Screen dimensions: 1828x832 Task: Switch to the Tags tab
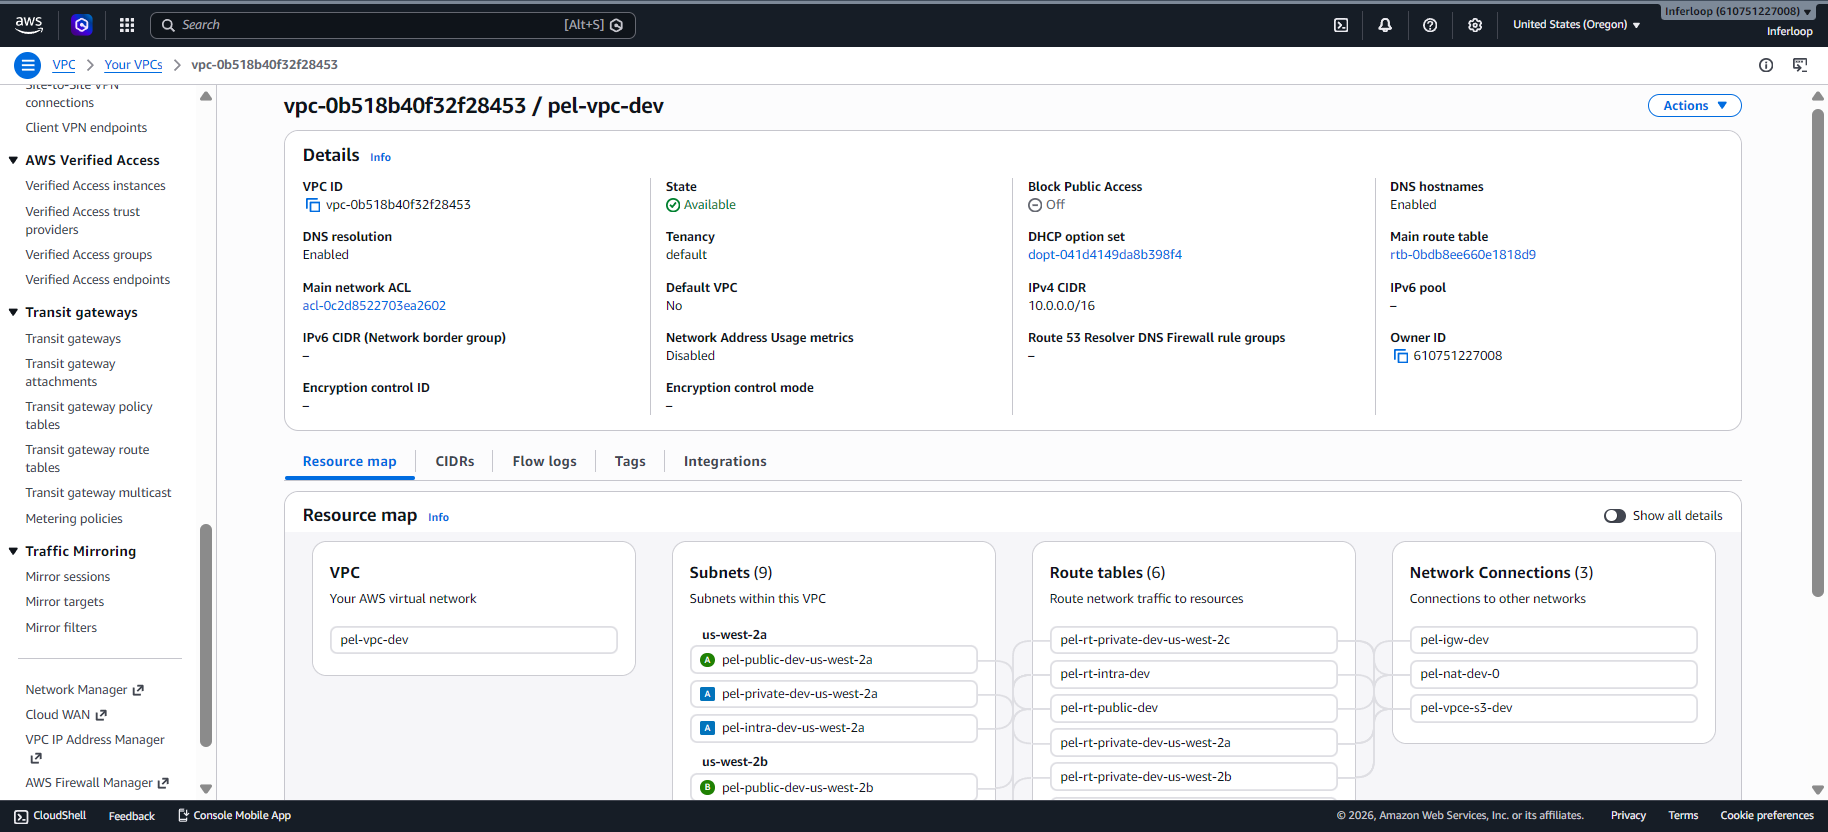630,461
